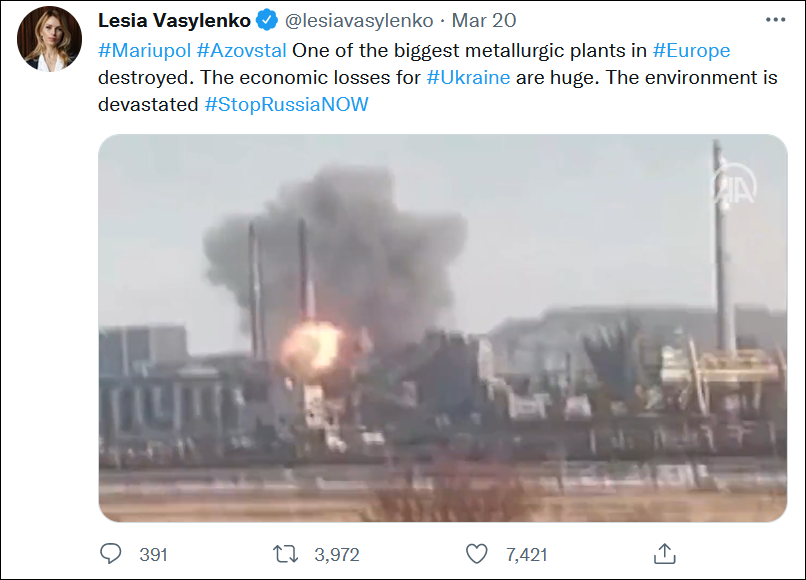806x580 pixels.
Task: Click the @lesiavasylenko handle
Action: coord(360,20)
